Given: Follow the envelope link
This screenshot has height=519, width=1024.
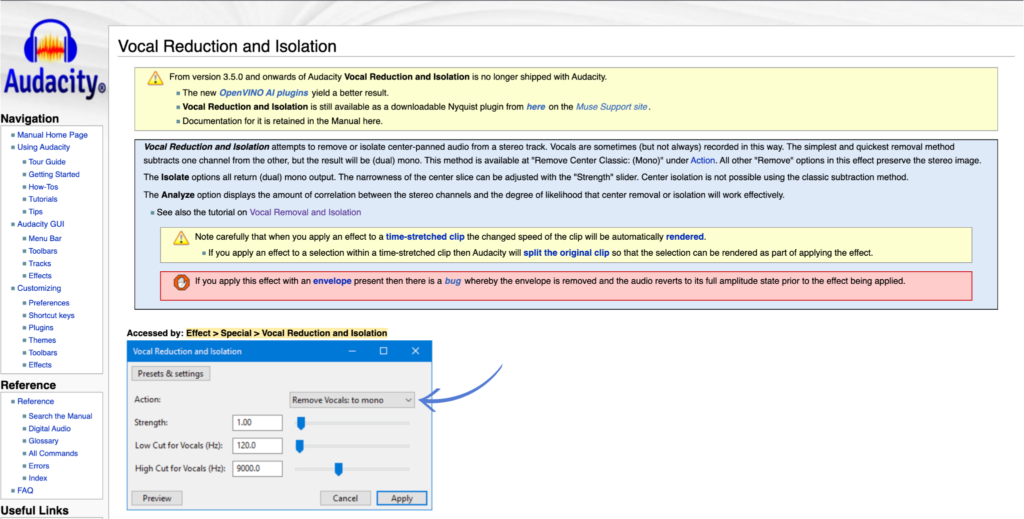Looking at the screenshot, I should (332, 282).
